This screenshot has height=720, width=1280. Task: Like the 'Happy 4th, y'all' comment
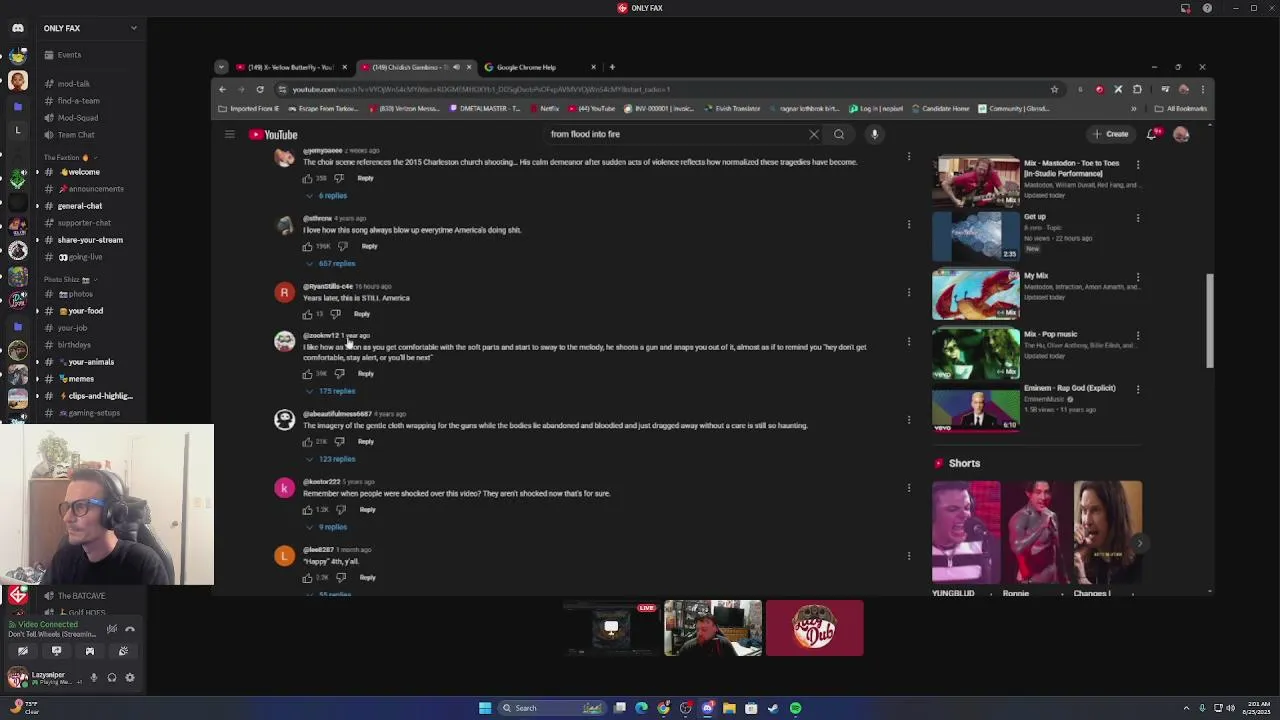[307, 578]
